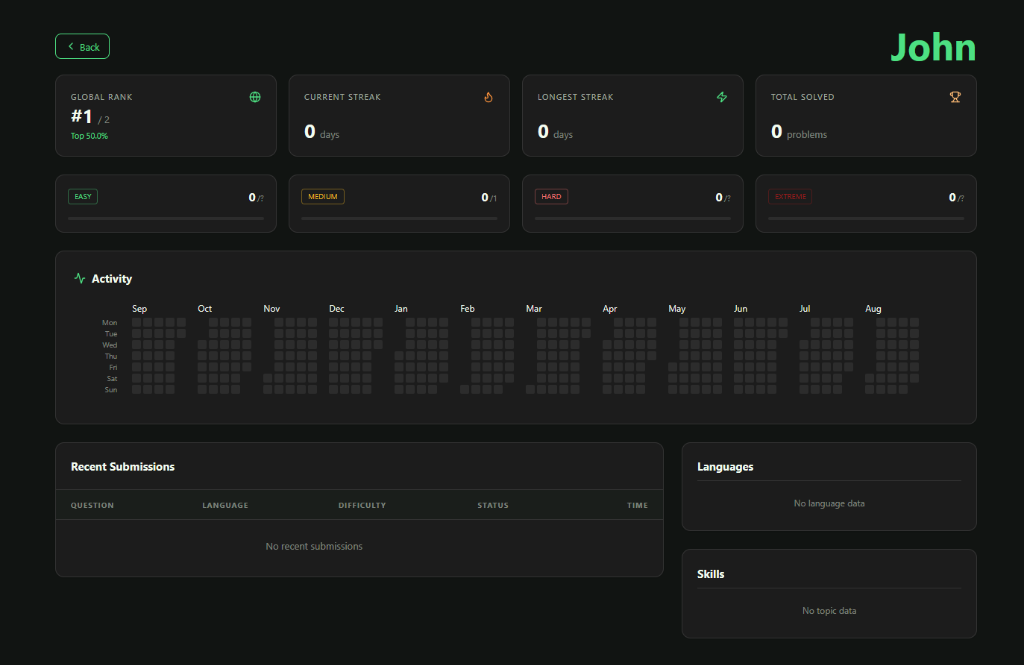1024x665 pixels.
Task: Click the May month label in Activity
Action: (677, 308)
